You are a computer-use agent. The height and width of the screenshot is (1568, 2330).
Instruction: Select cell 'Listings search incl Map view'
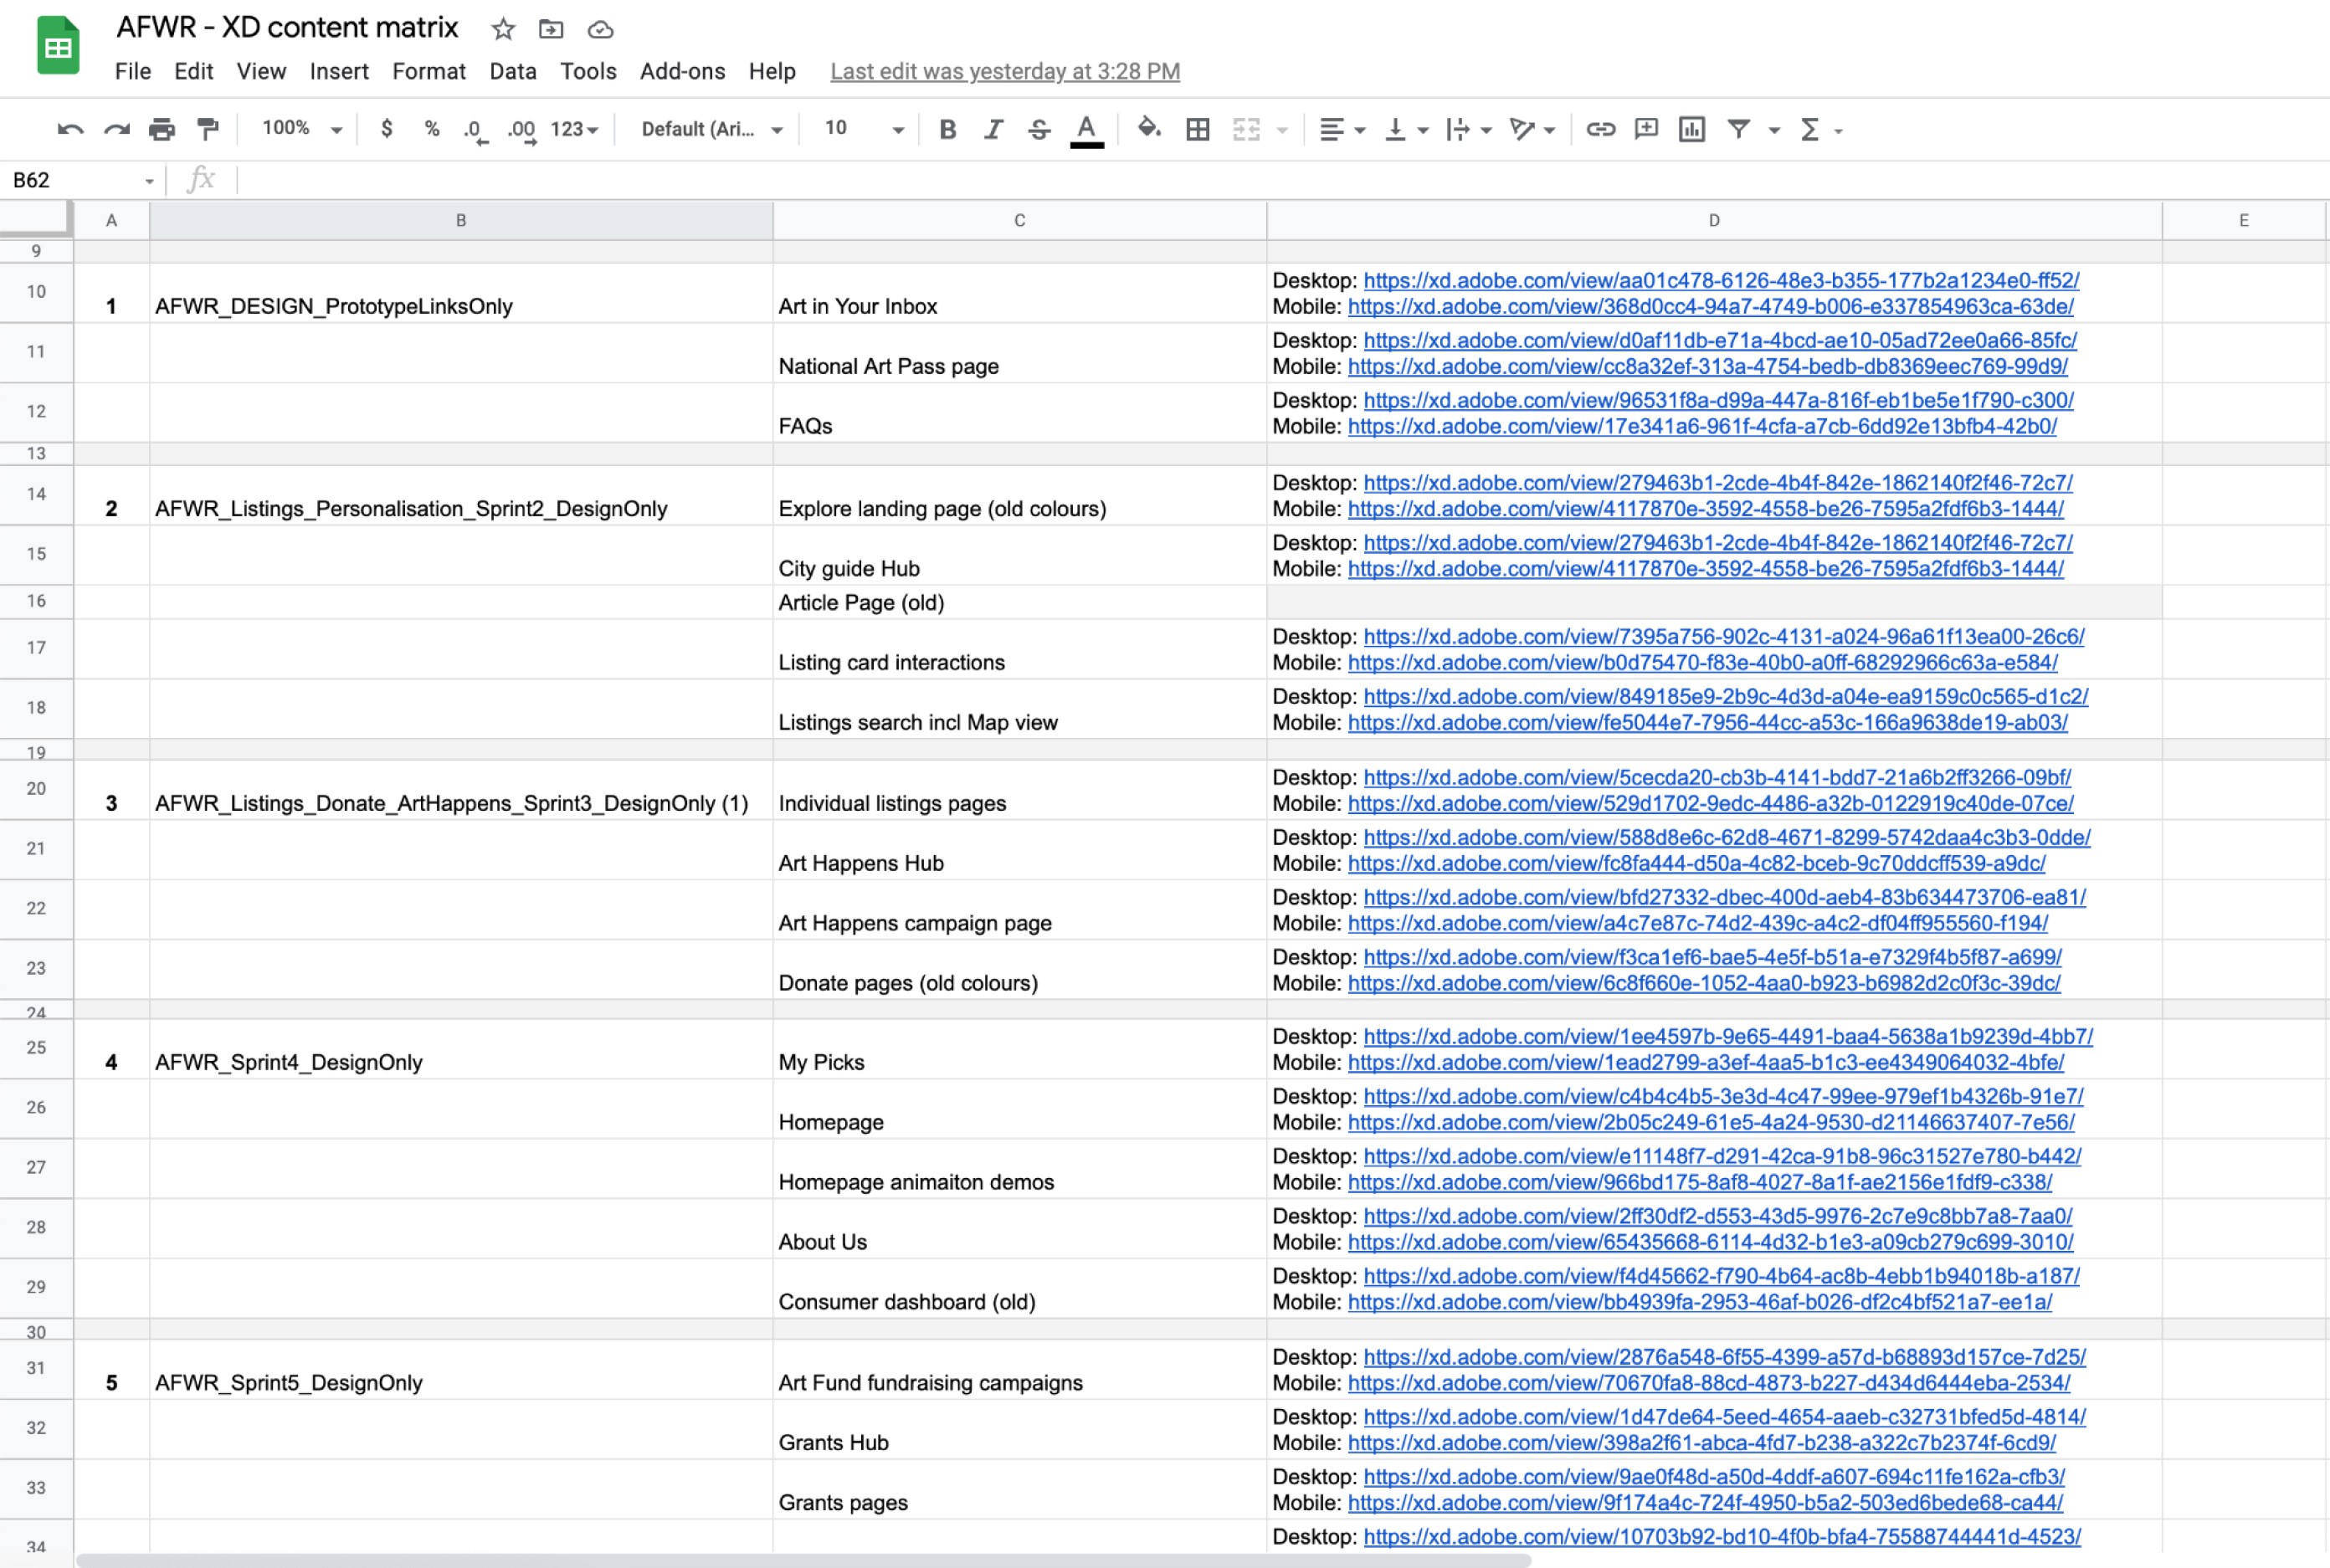(1019, 709)
